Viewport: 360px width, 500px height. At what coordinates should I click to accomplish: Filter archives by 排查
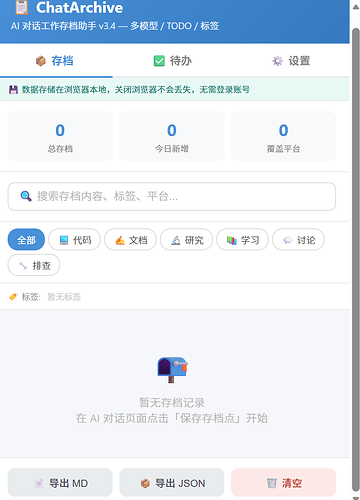pos(34,265)
